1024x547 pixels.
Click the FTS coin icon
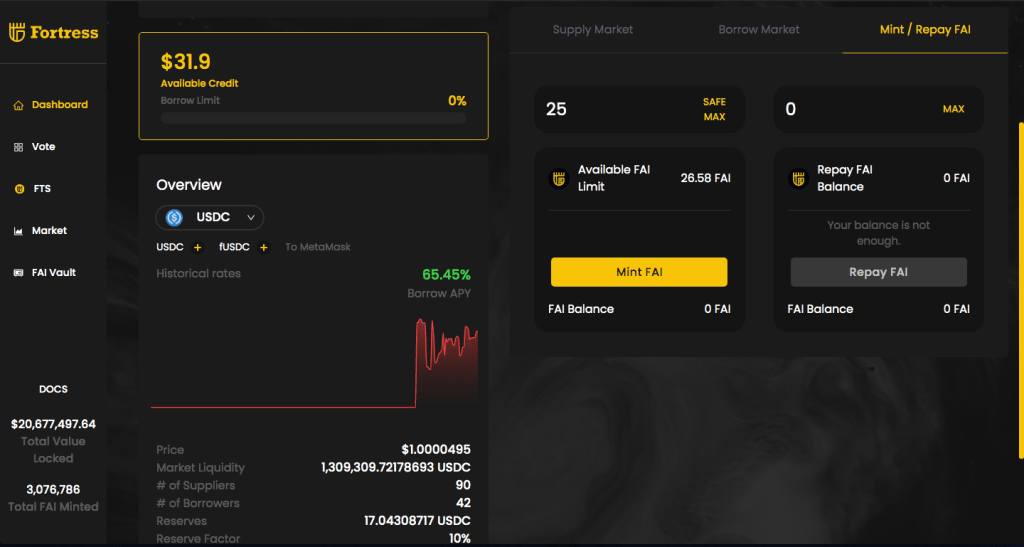tap(19, 189)
